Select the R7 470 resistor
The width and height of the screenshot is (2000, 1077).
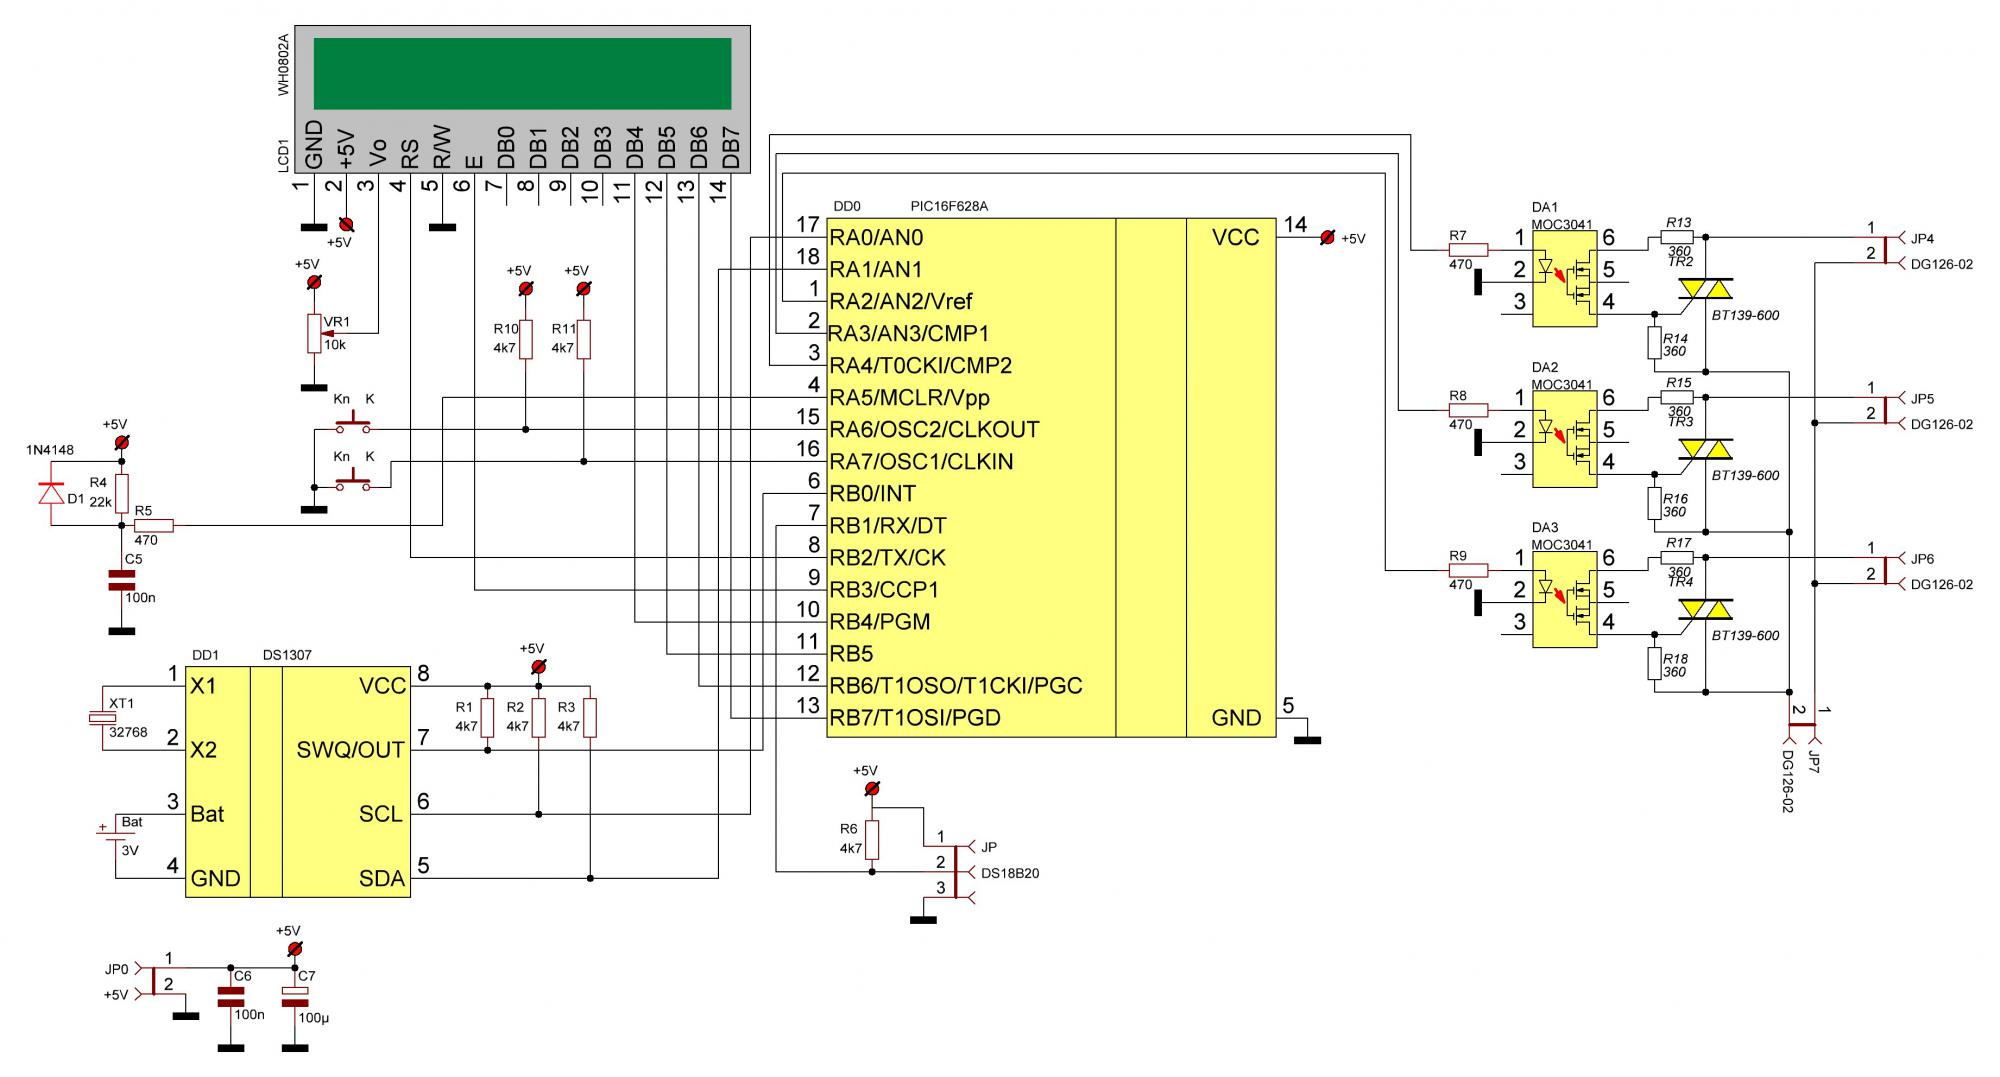click(x=1467, y=250)
